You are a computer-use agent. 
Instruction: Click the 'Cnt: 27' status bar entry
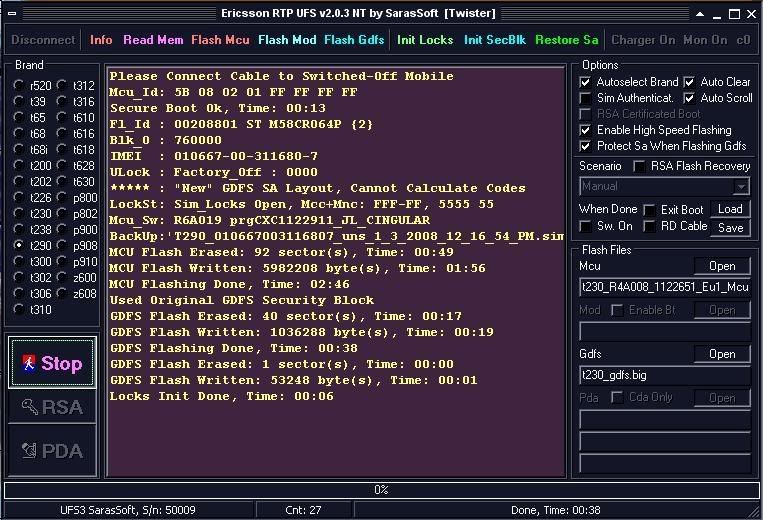point(303,510)
